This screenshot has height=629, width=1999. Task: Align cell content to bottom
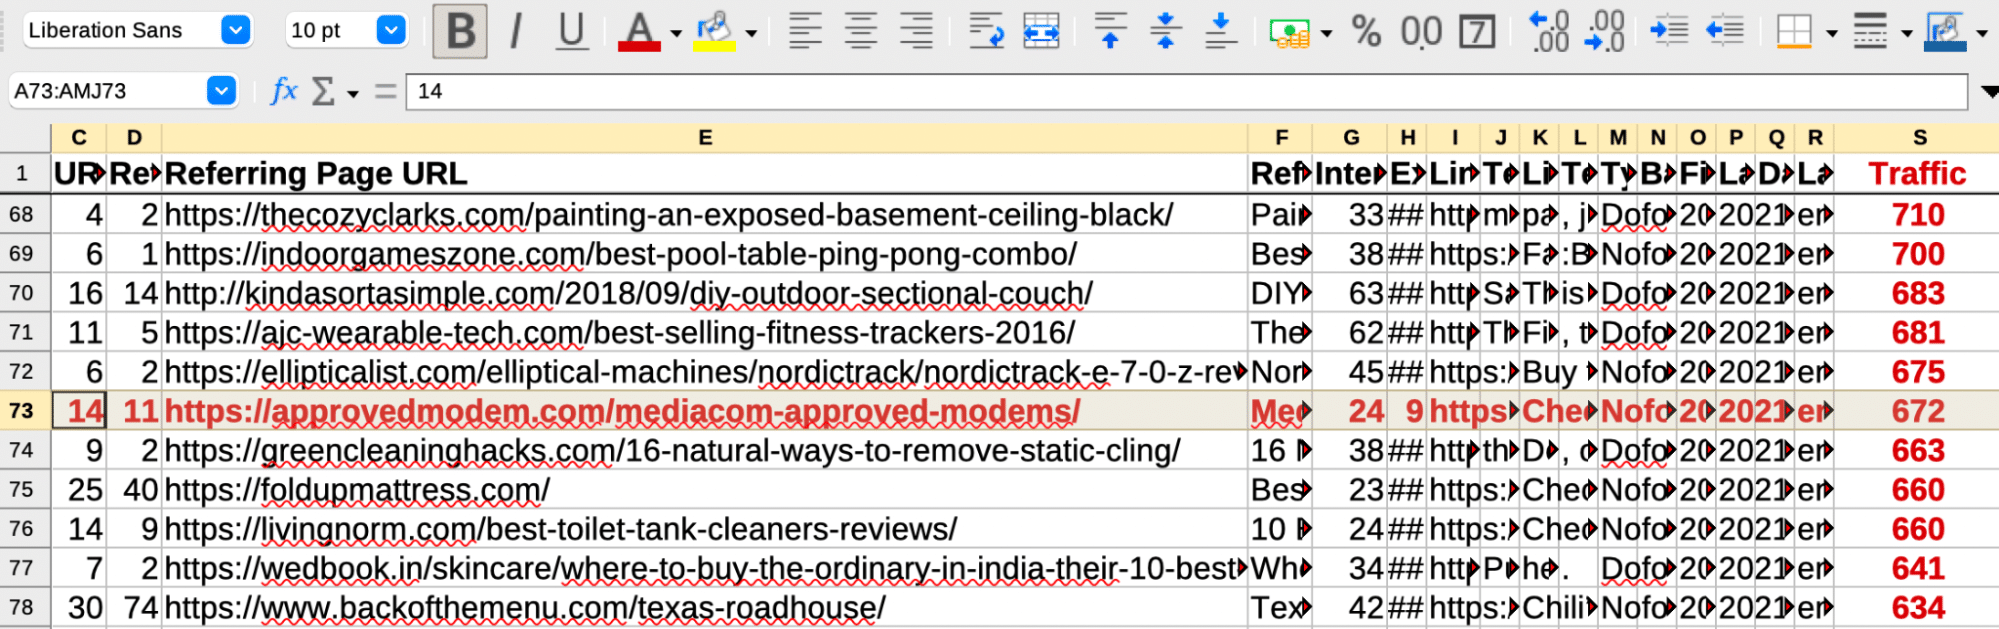tap(1220, 31)
